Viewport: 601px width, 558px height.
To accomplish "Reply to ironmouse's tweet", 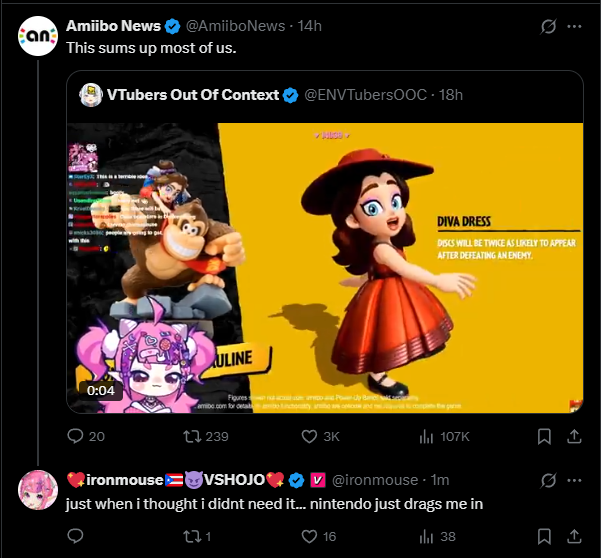I will click(75, 537).
